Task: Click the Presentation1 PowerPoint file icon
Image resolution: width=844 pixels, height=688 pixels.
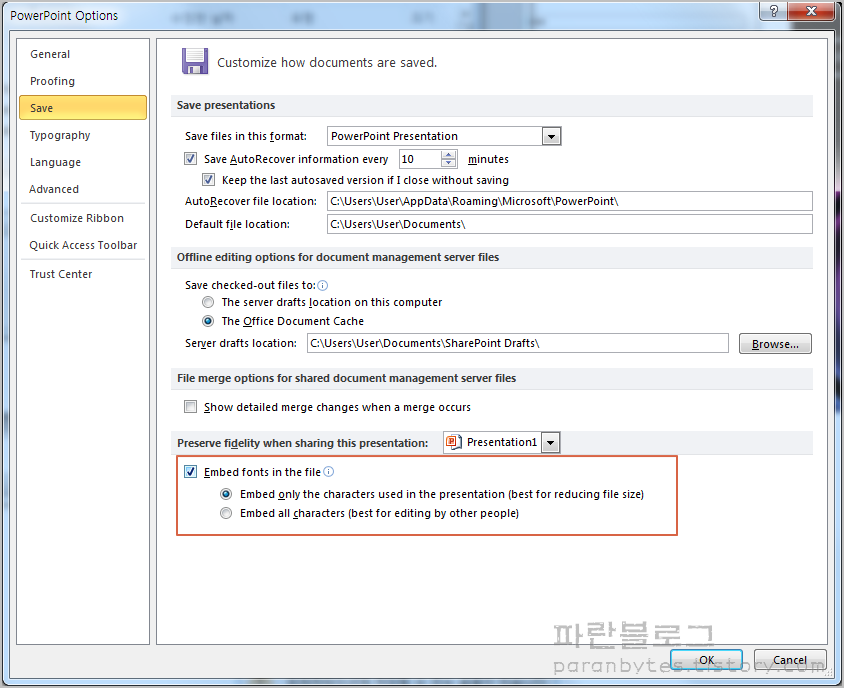Action: point(454,442)
